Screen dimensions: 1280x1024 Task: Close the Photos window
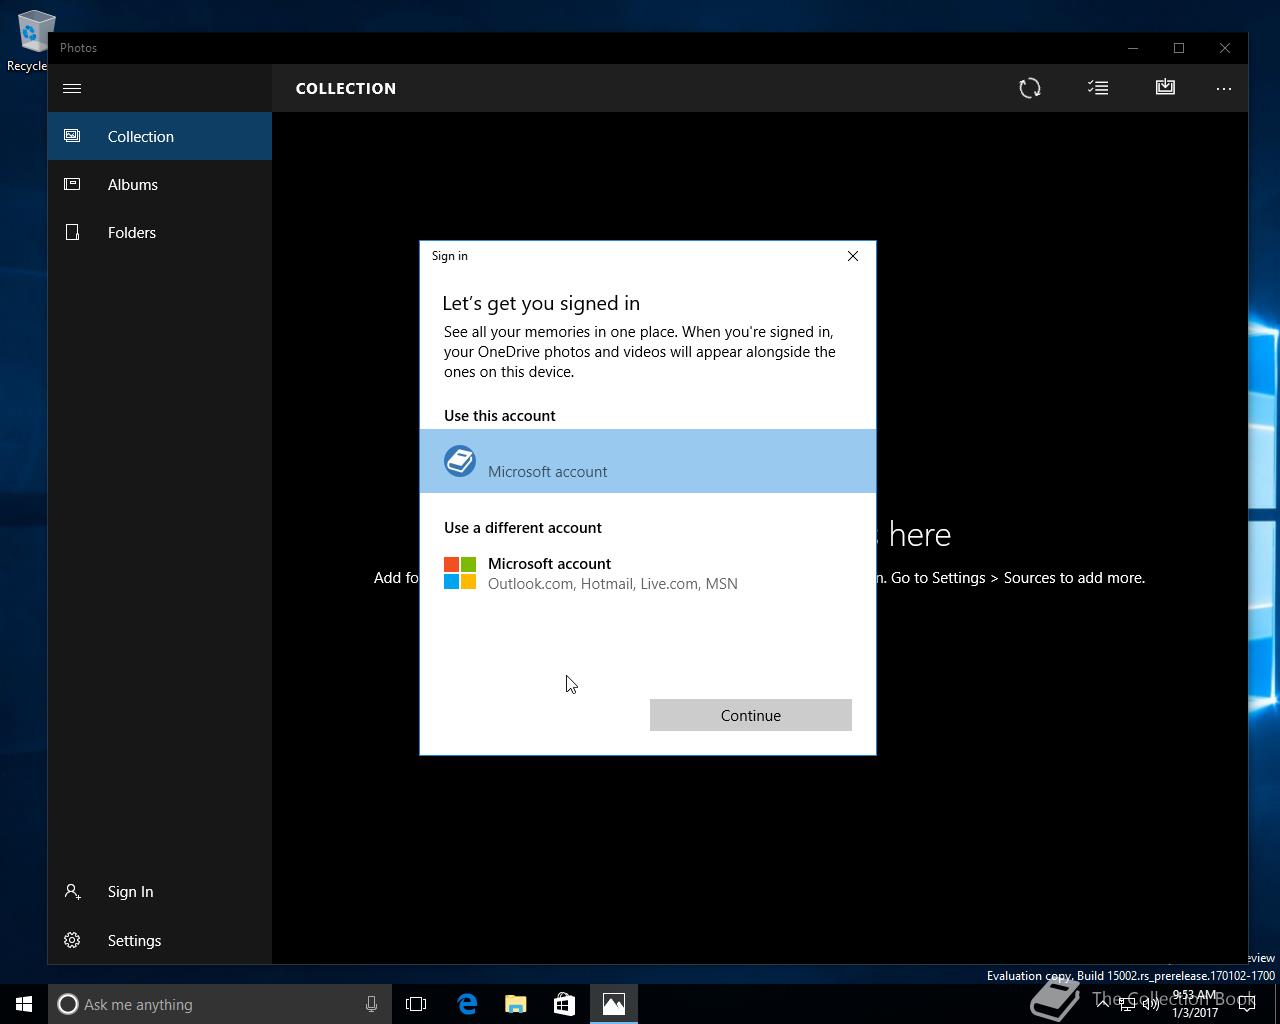tap(1225, 48)
